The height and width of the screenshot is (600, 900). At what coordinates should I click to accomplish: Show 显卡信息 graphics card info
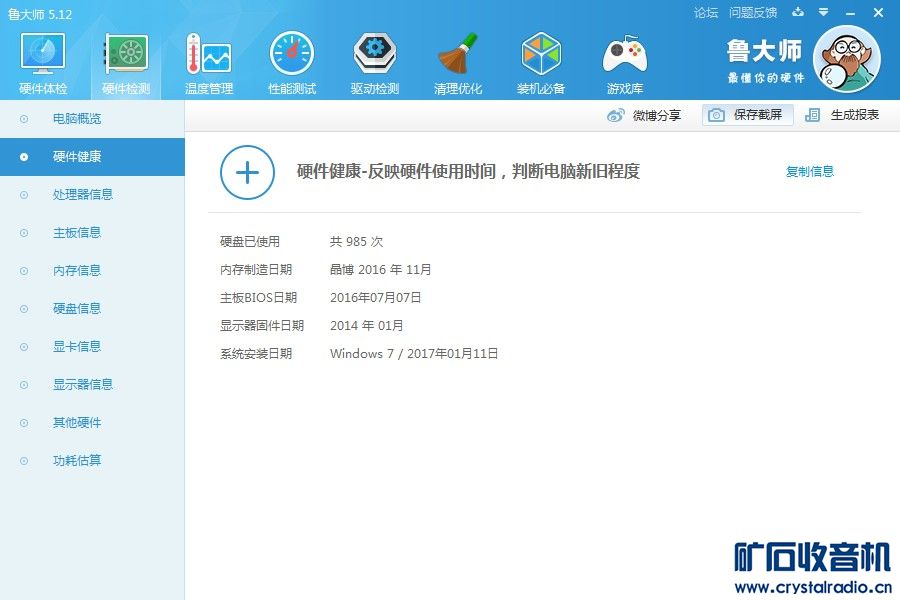tap(92, 346)
